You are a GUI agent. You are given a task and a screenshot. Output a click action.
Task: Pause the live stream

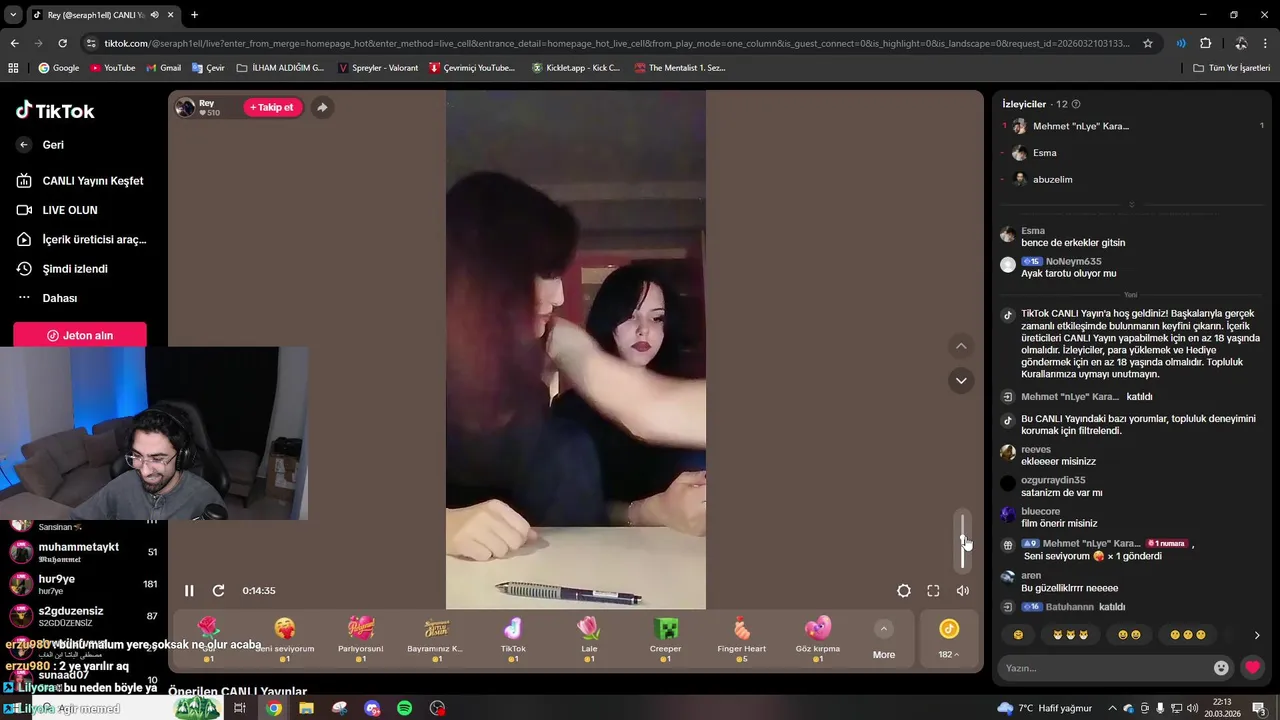[189, 591]
